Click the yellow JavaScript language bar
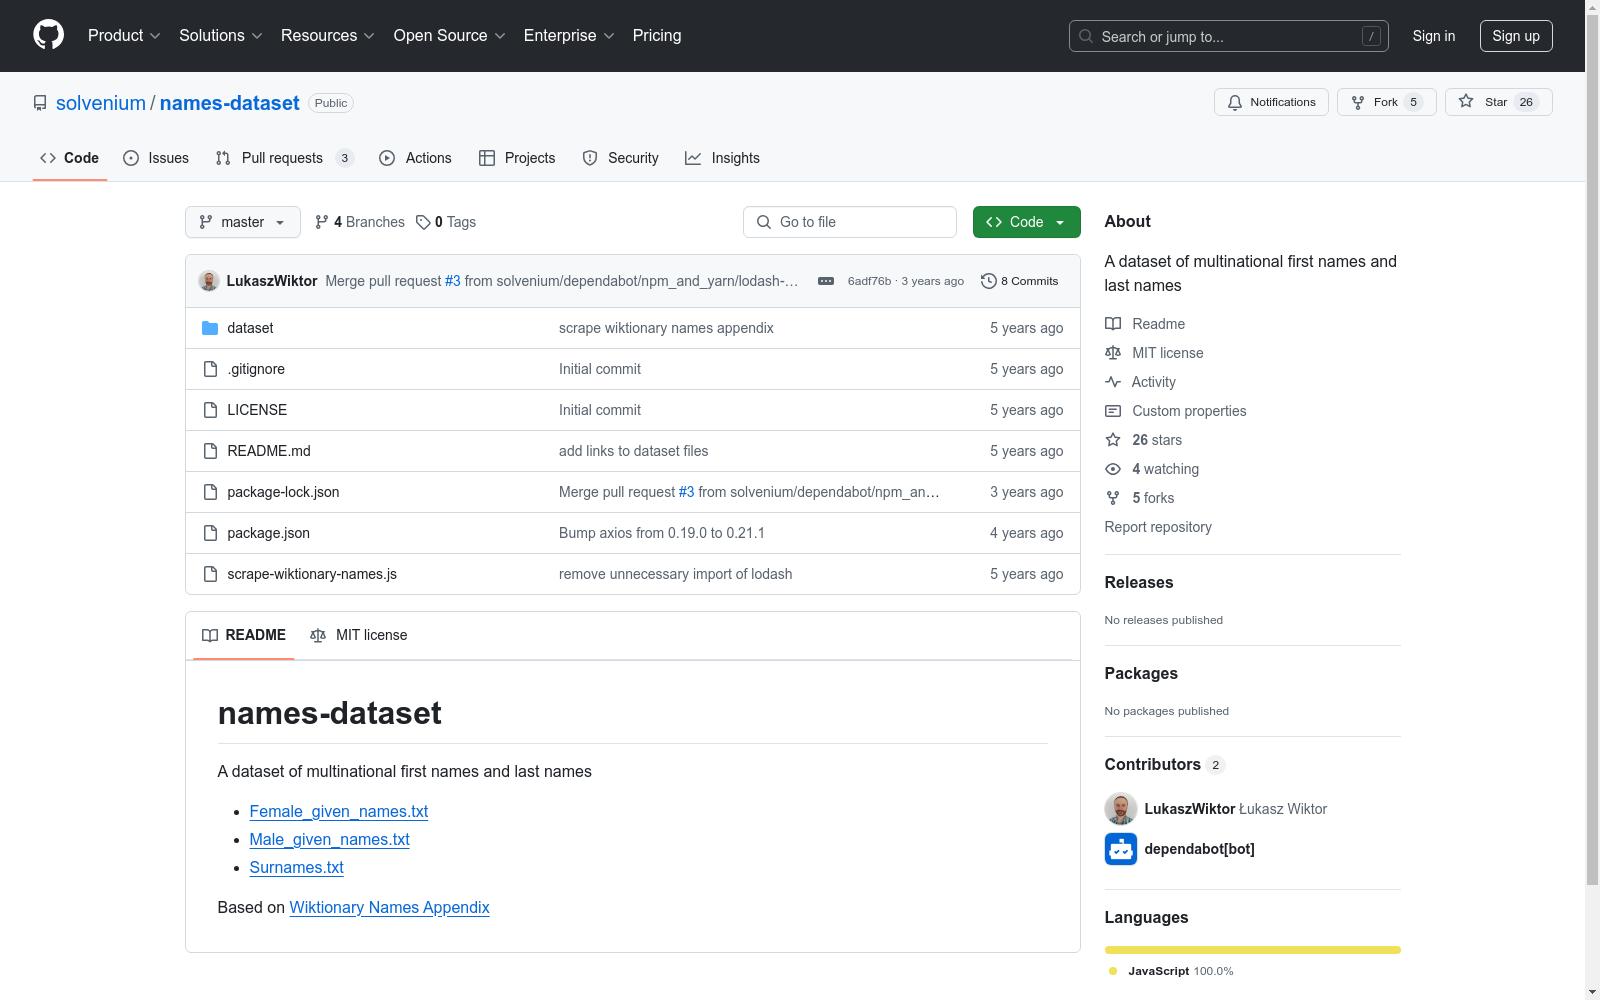 pyautogui.click(x=1253, y=950)
